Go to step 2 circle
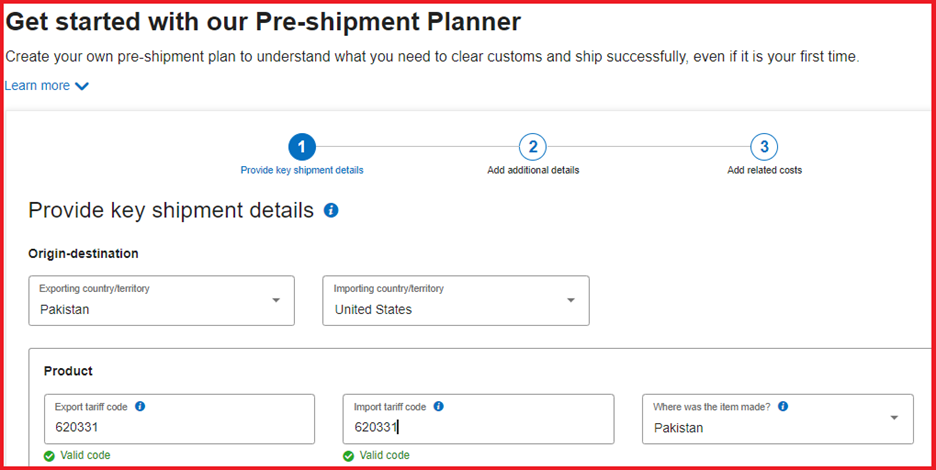 coord(532,147)
